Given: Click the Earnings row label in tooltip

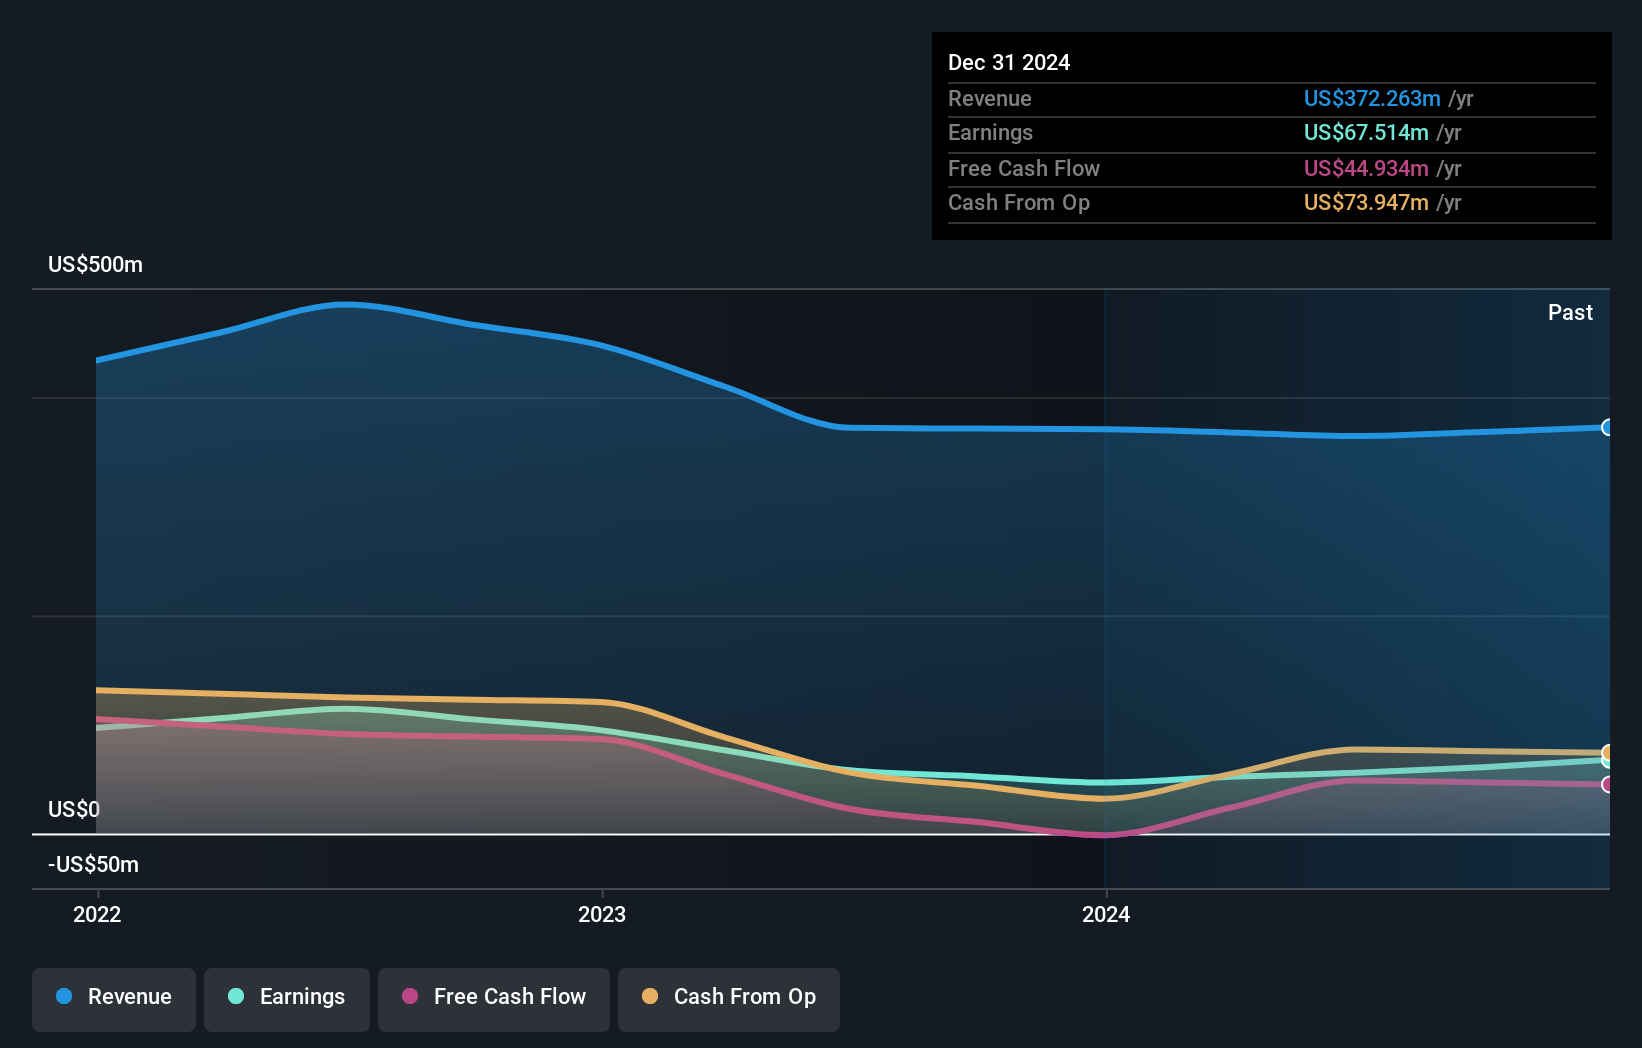Looking at the screenshot, I should click(x=990, y=132).
